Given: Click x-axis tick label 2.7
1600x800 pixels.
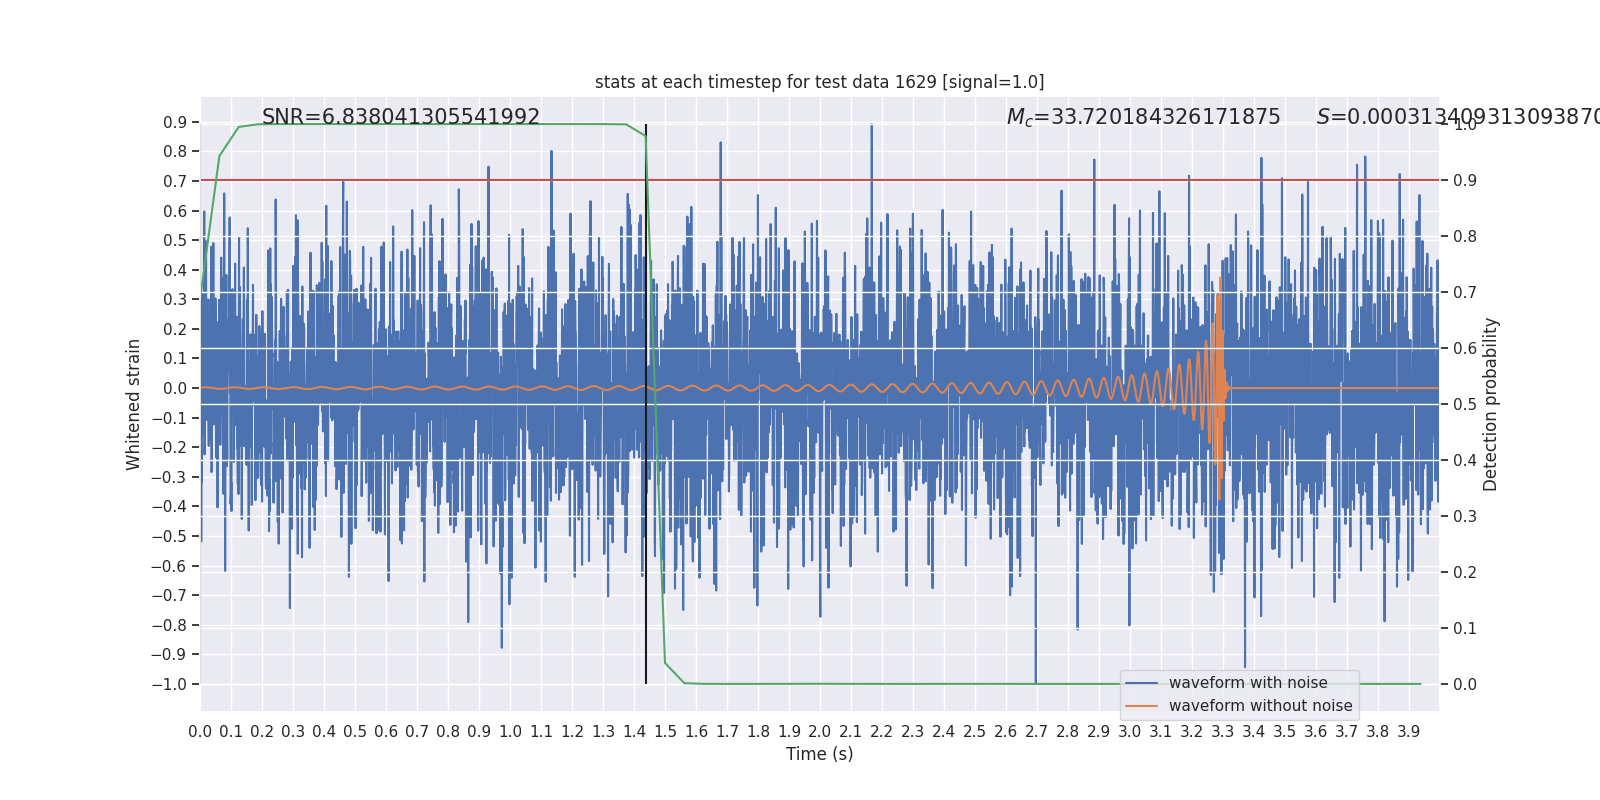Looking at the screenshot, I should [1037, 732].
